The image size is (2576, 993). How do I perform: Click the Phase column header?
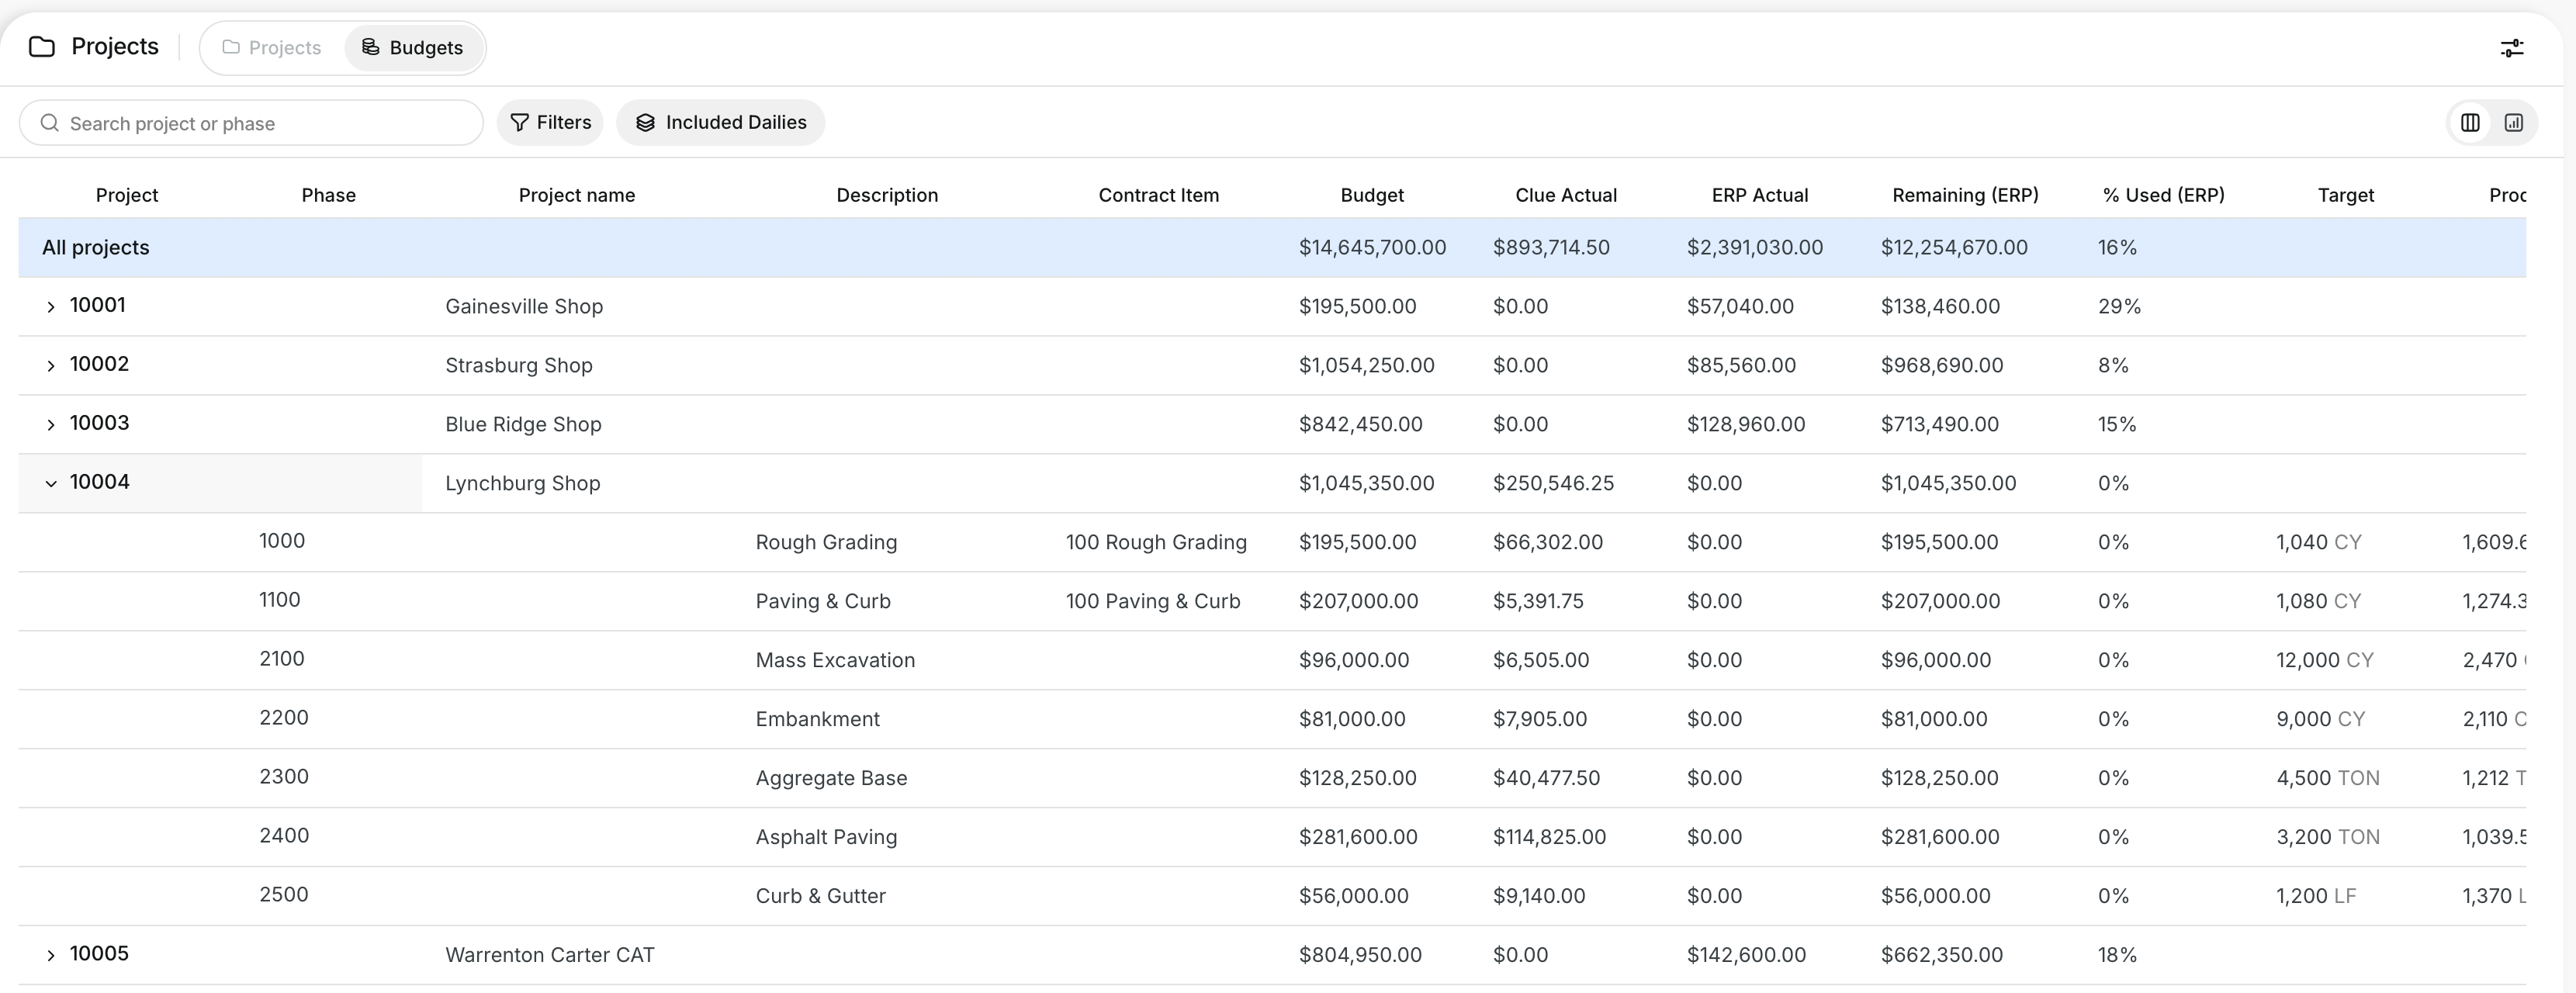[x=329, y=195]
